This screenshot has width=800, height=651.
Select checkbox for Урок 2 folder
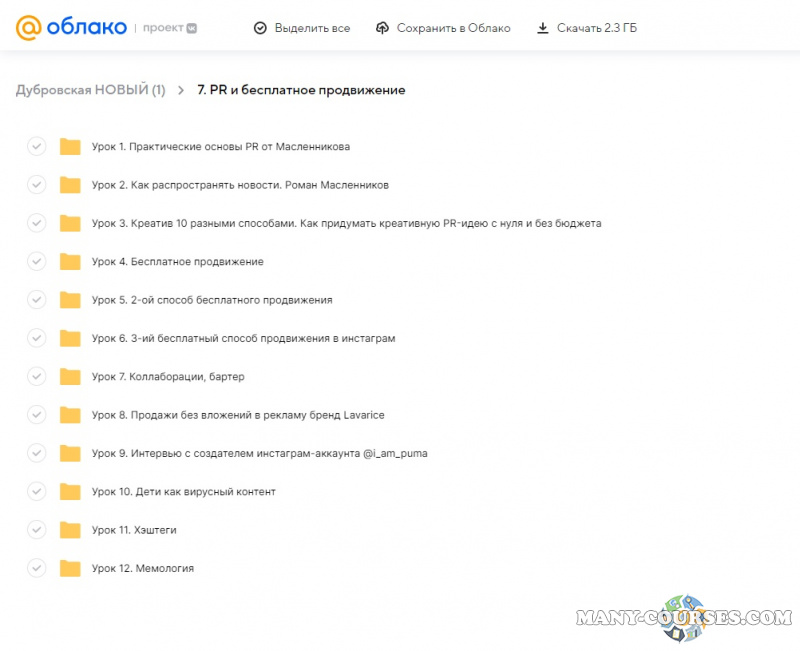(36, 185)
